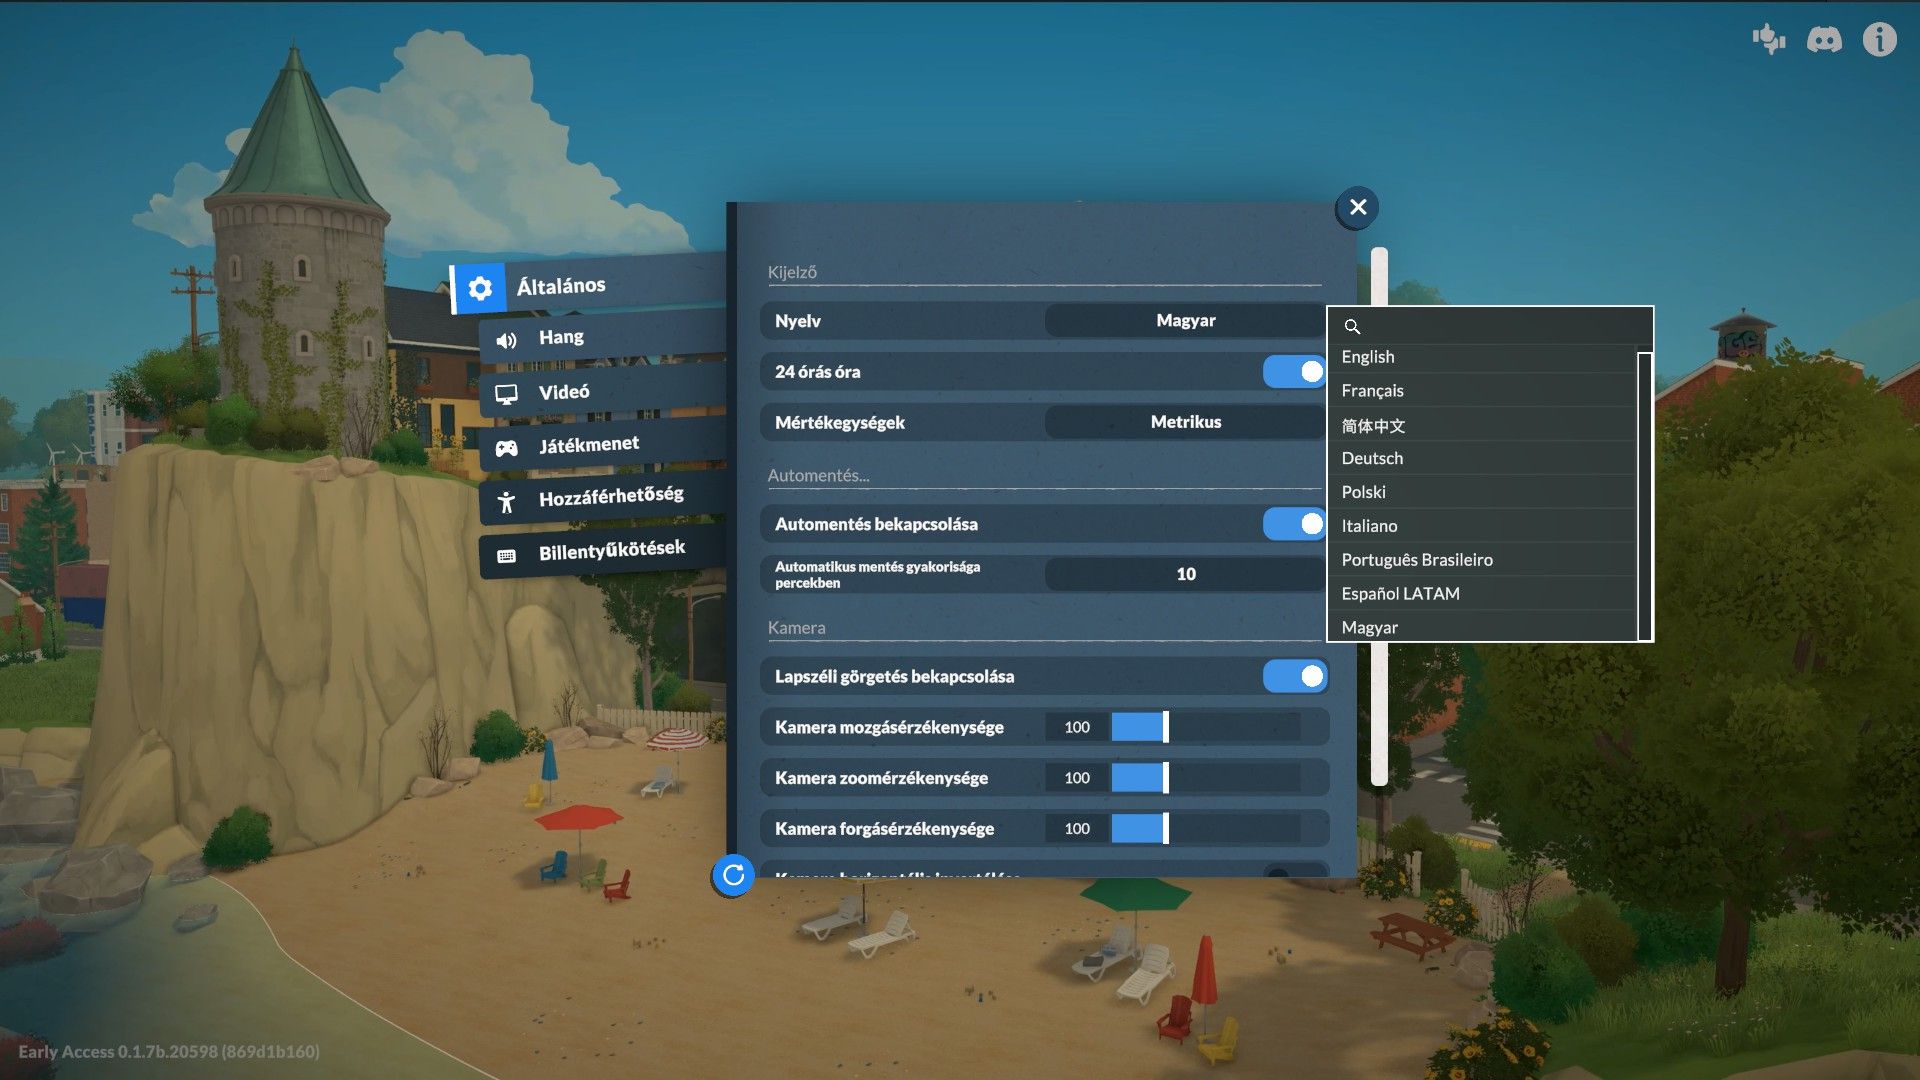The height and width of the screenshot is (1080, 1920).
Task: Toggle Lapszéli görgetés bekapcsolása switch
Action: pos(1295,676)
